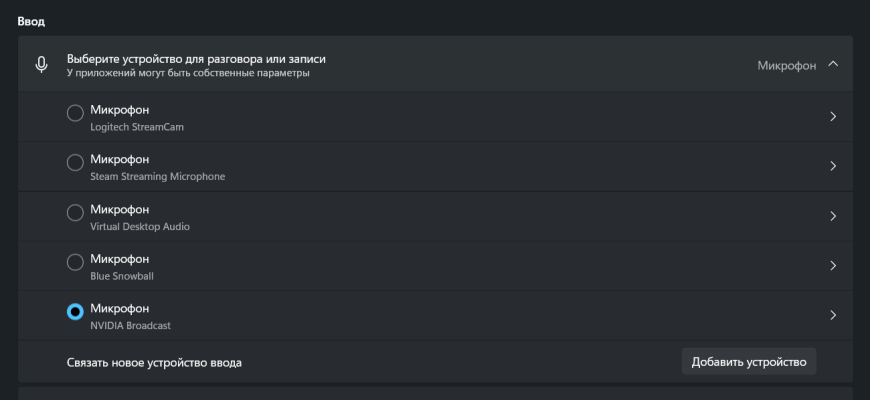Collapse the input device selection section
Viewport: 870px width, 400px height.
tap(833, 65)
